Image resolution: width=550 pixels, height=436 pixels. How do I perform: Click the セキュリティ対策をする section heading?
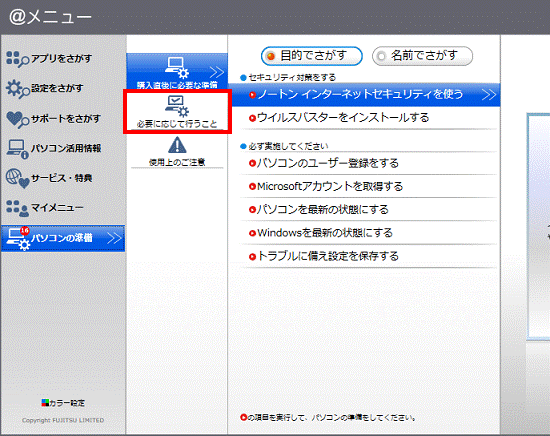click(x=292, y=78)
